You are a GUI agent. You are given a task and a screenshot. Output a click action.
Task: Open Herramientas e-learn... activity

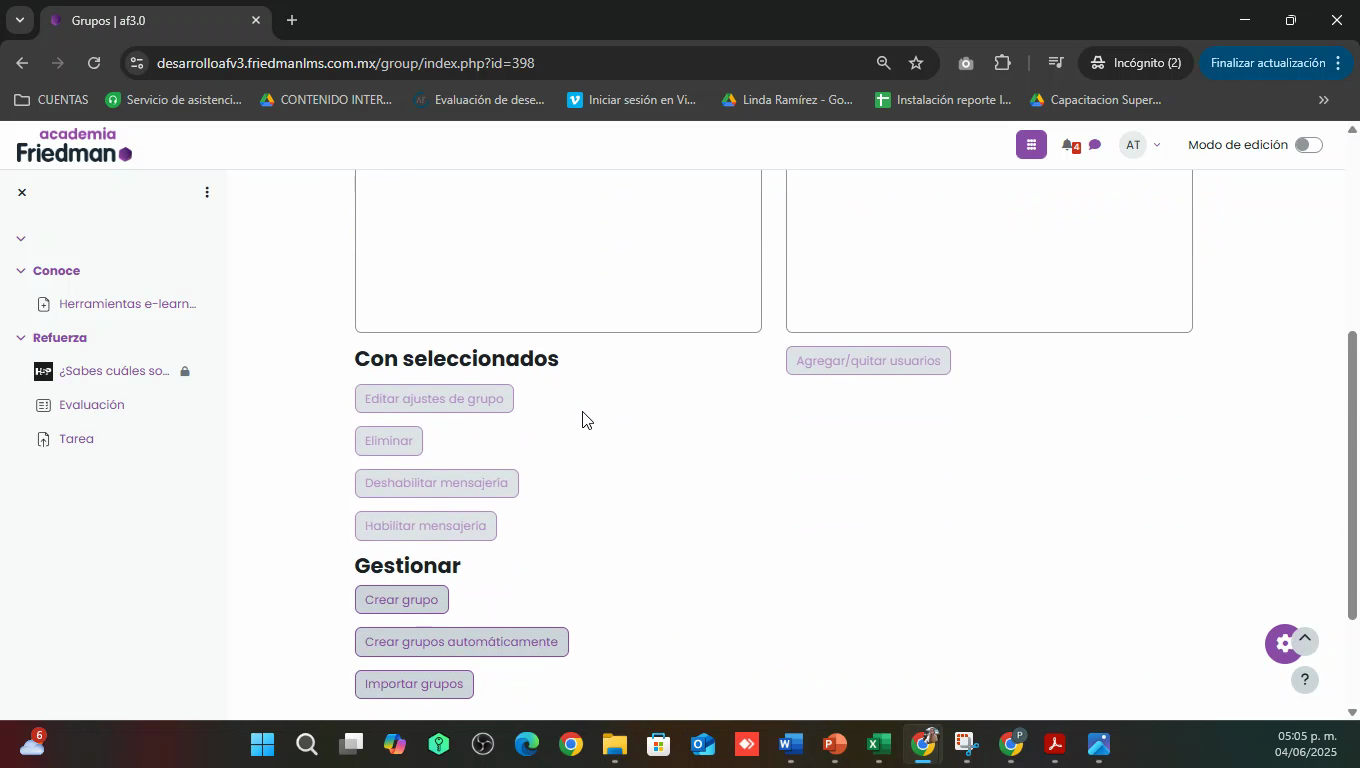[128, 304]
